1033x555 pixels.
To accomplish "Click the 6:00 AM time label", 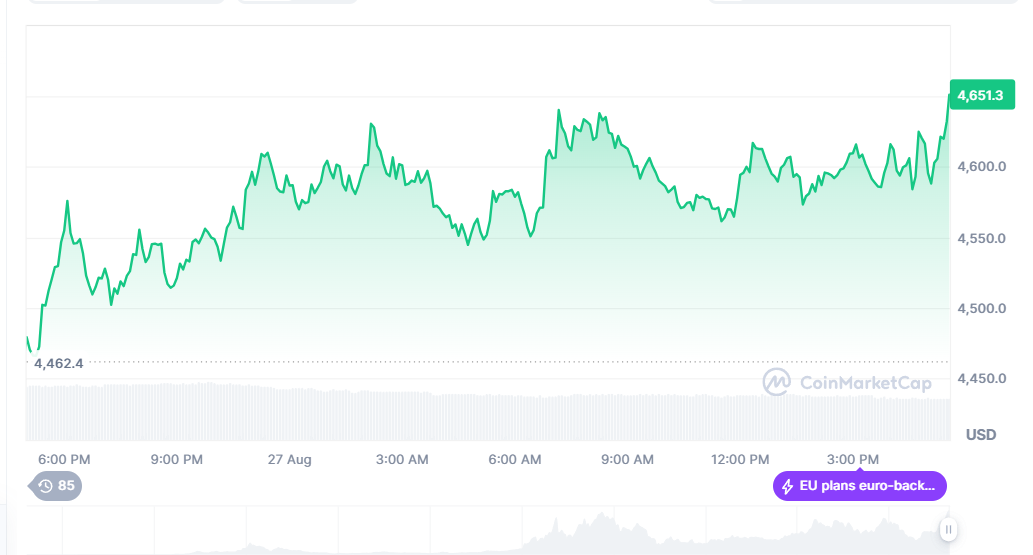I will (x=515, y=459).
